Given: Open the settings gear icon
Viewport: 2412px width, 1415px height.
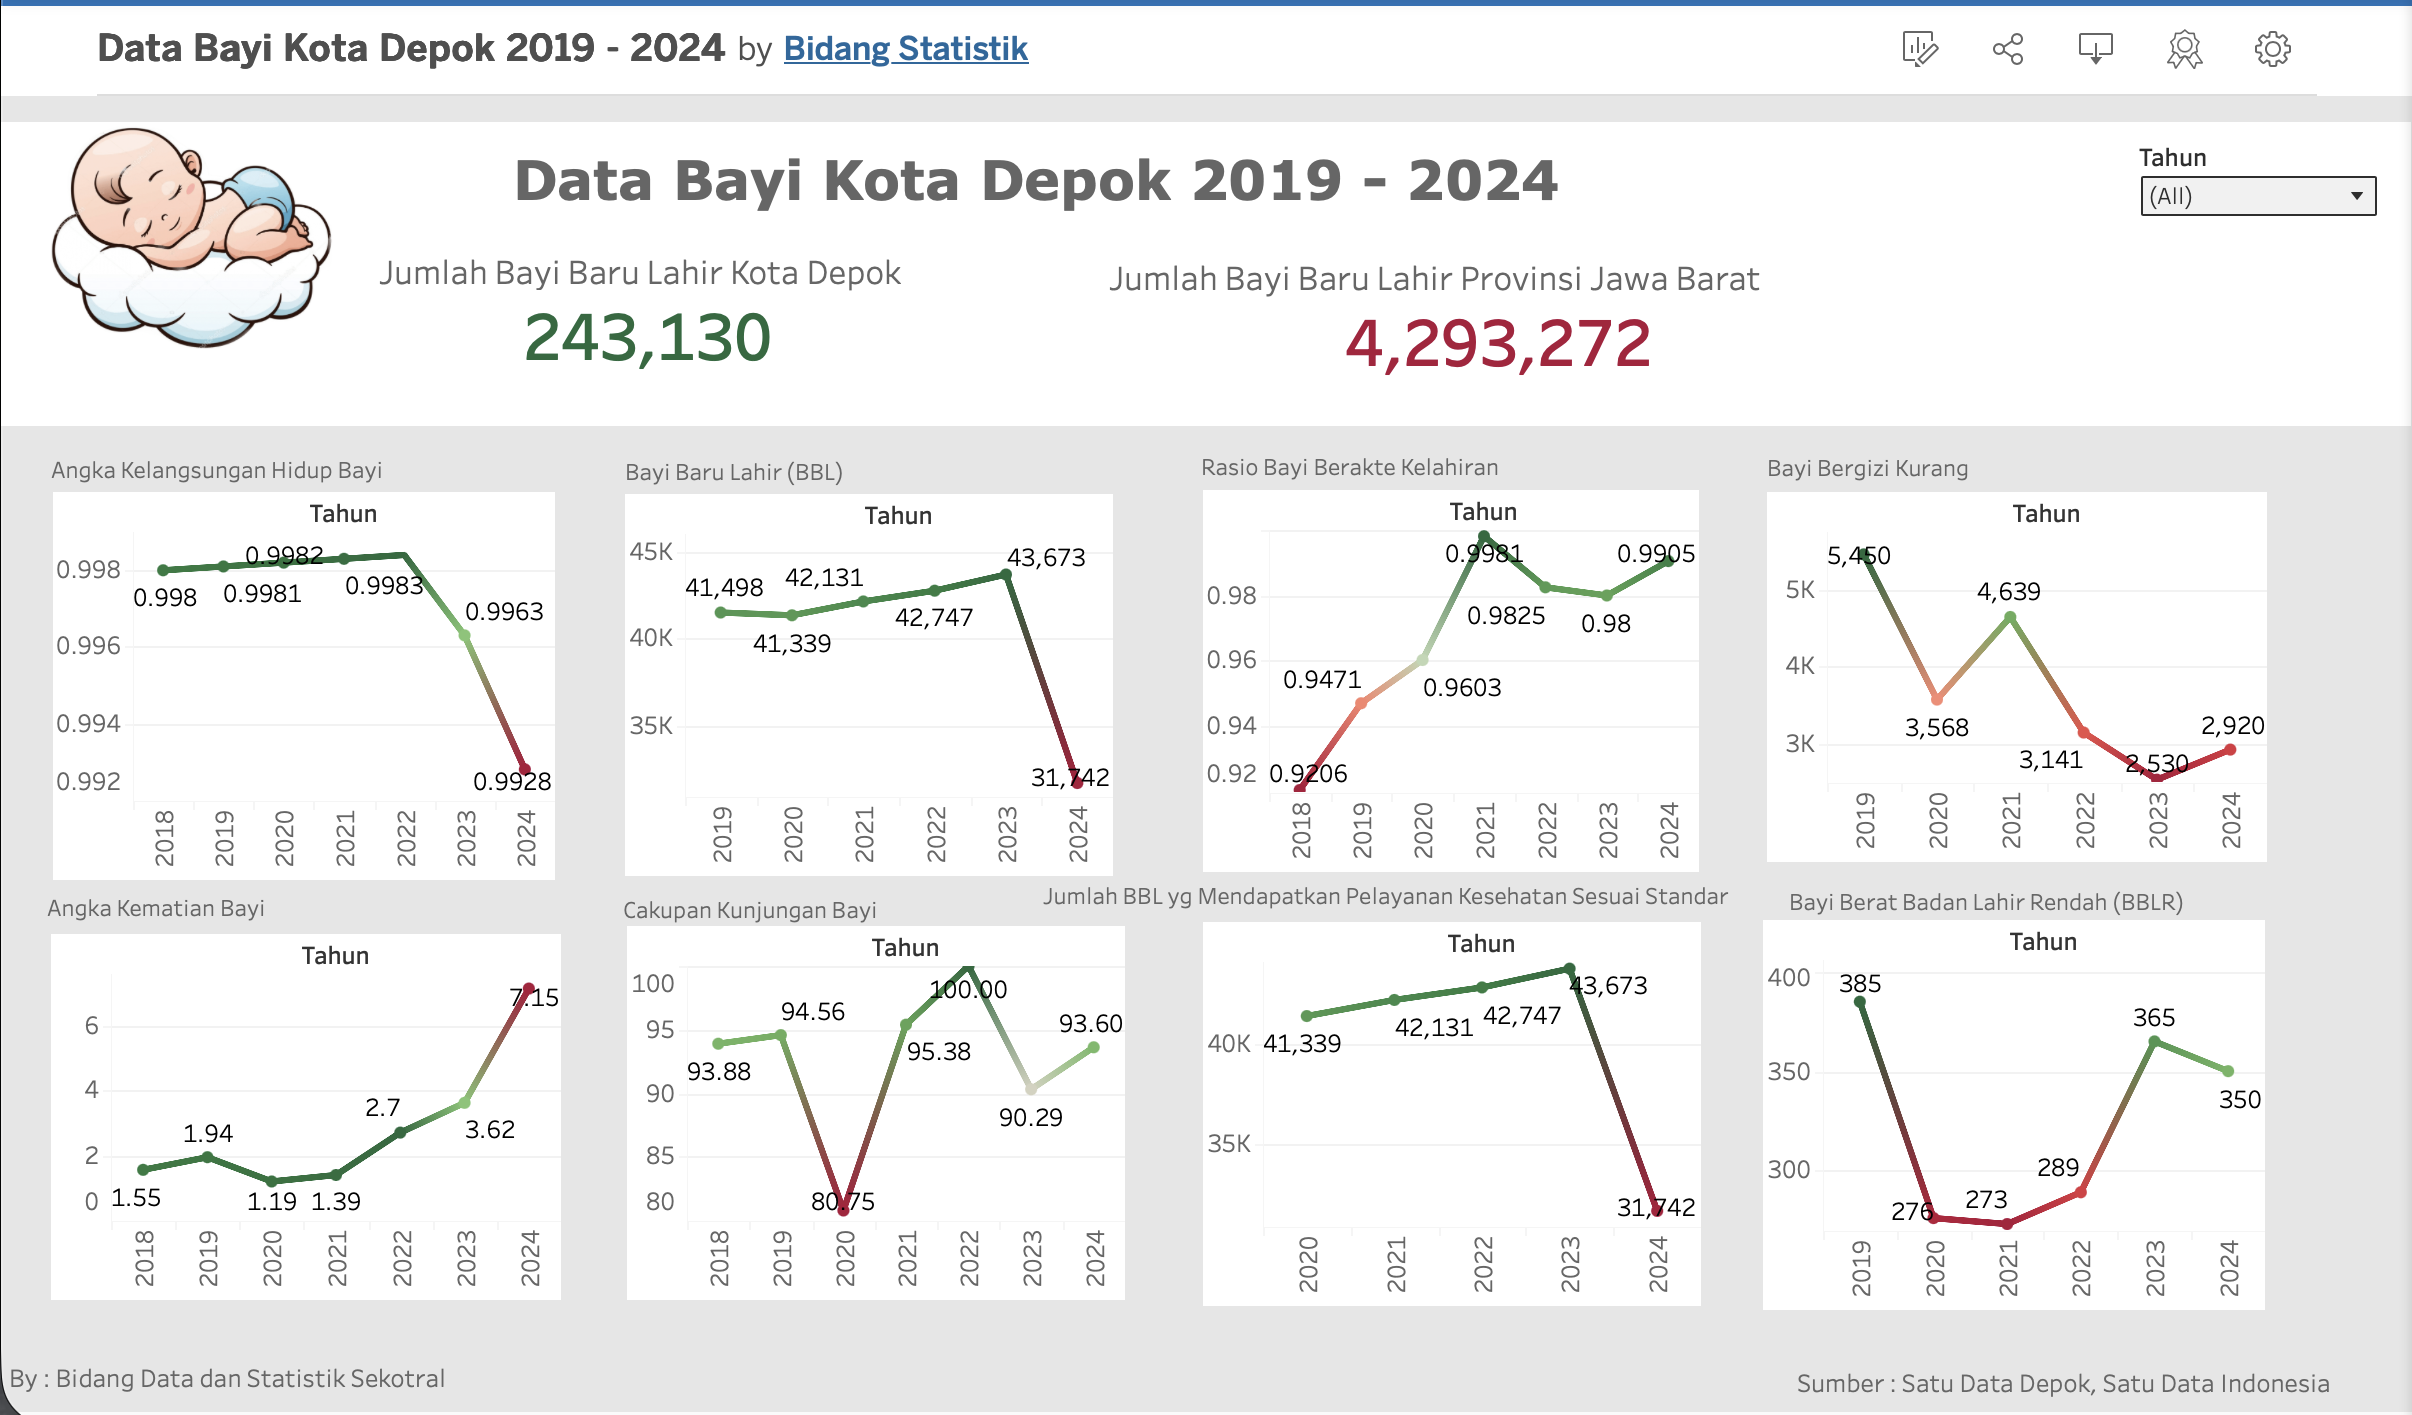Looking at the screenshot, I should tap(2272, 49).
